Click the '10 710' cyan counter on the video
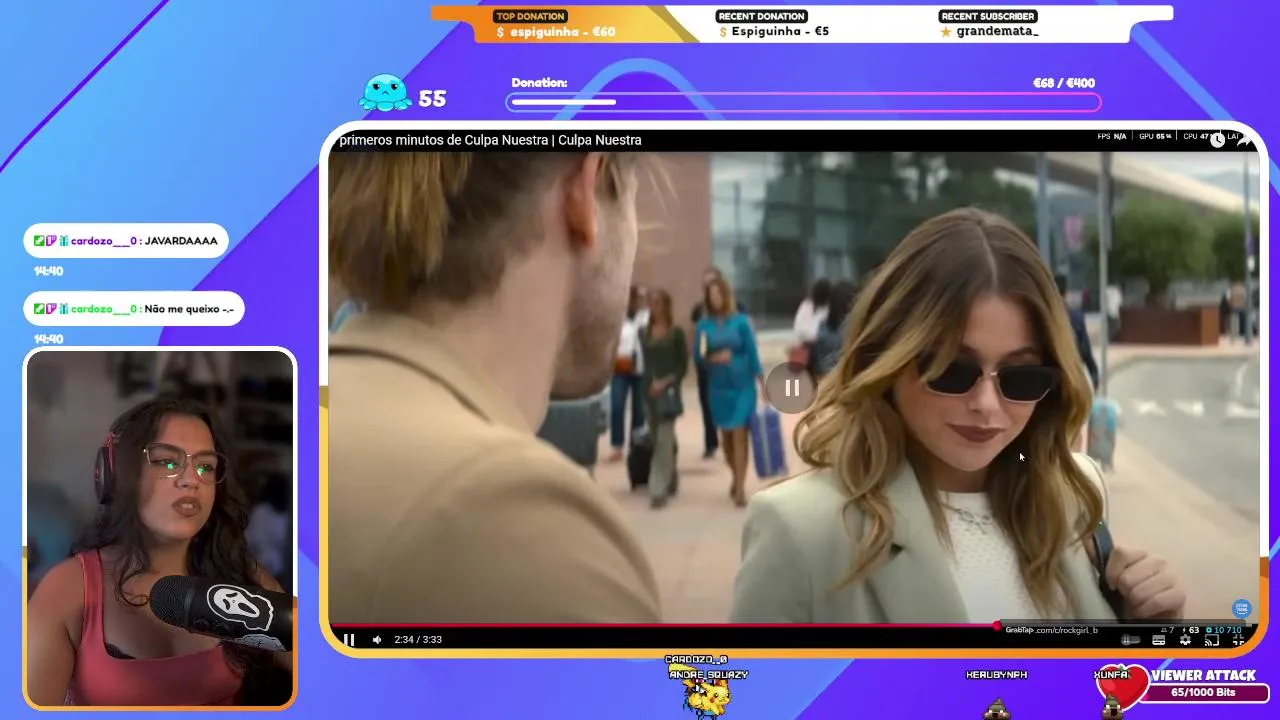 click(x=1224, y=630)
